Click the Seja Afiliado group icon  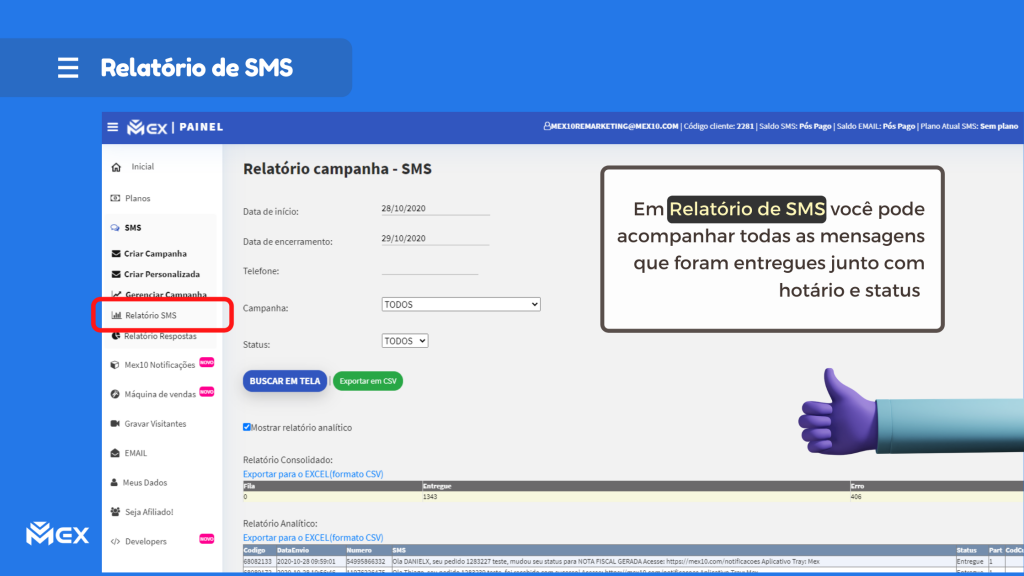pyautogui.click(x=116, y=511)
